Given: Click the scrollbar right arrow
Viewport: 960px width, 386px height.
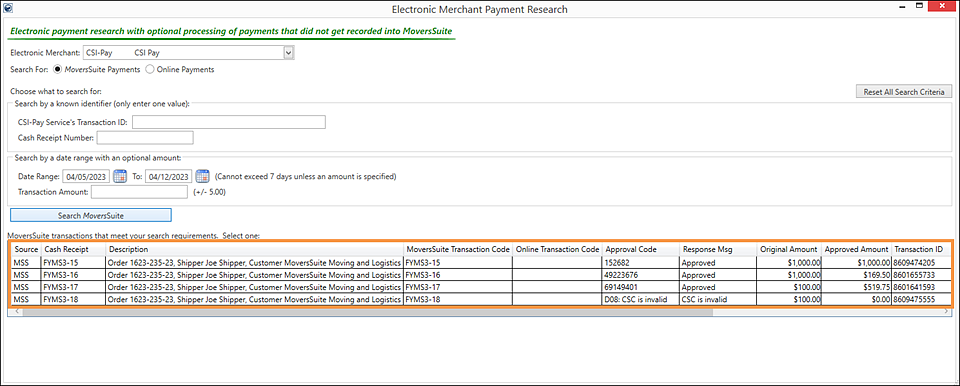Looking at the screenshot, I should click(x=946, y=312).
